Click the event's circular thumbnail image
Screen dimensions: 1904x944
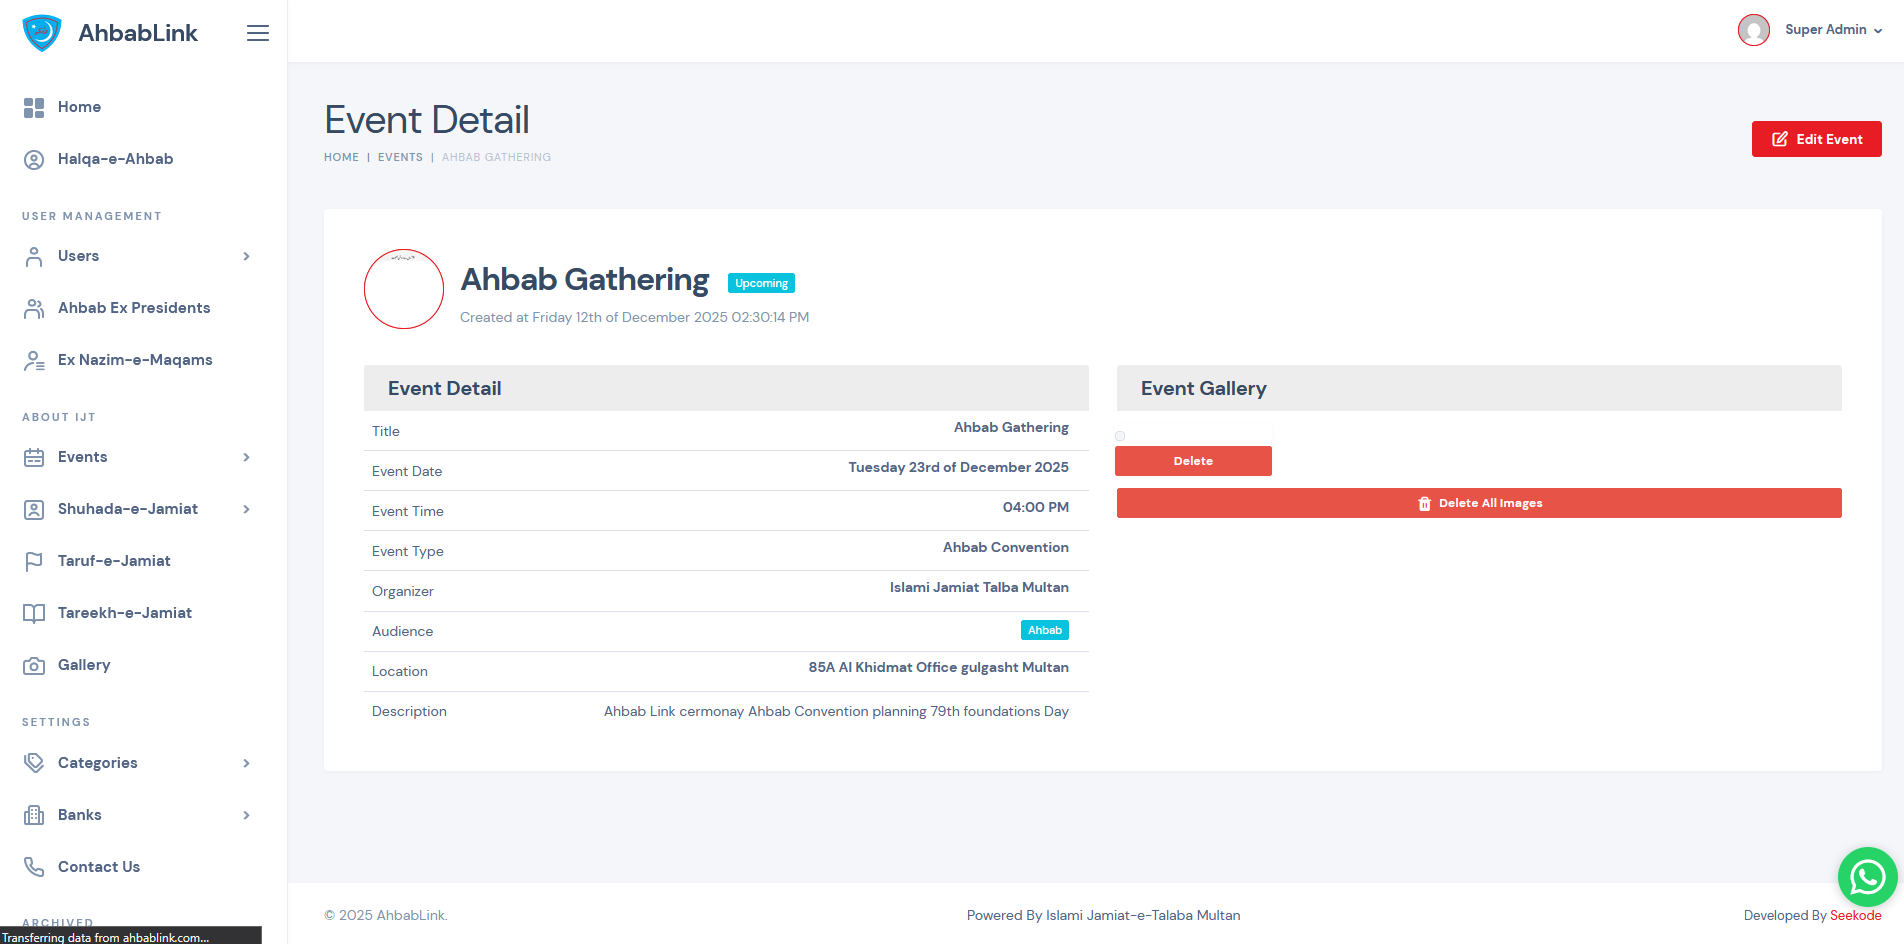point(404,289)
